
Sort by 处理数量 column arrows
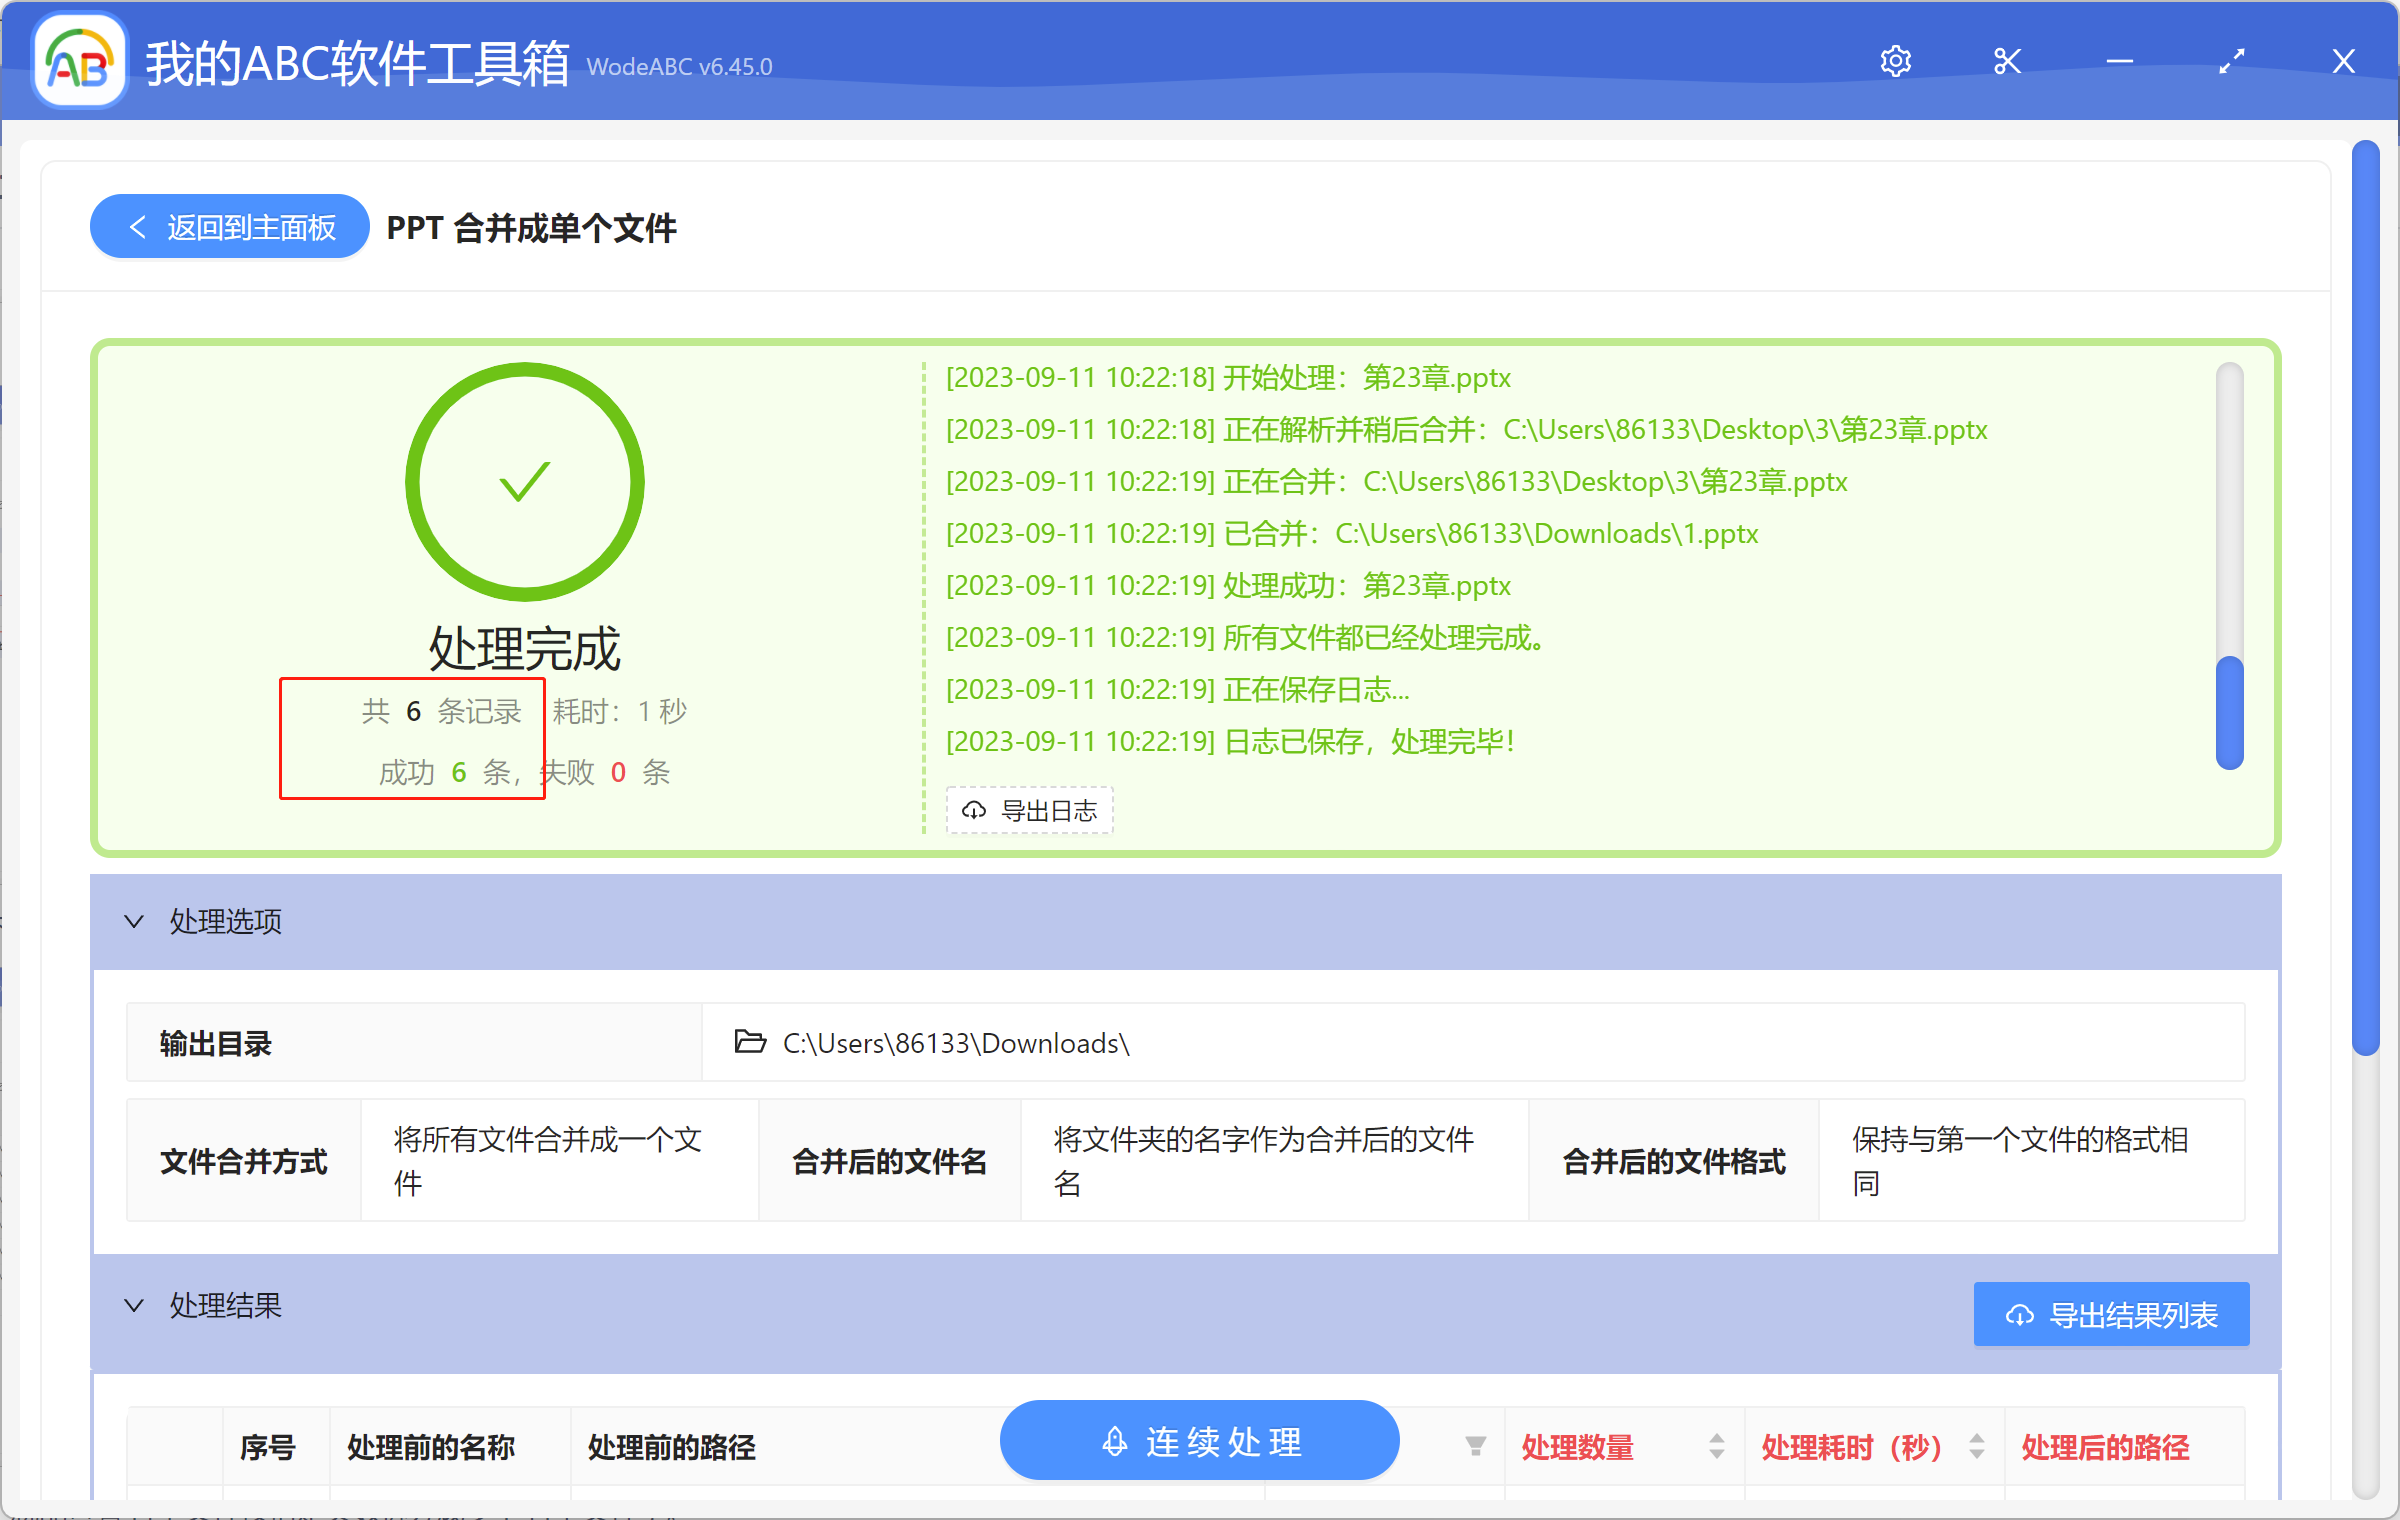(x=1716, y=1446)
